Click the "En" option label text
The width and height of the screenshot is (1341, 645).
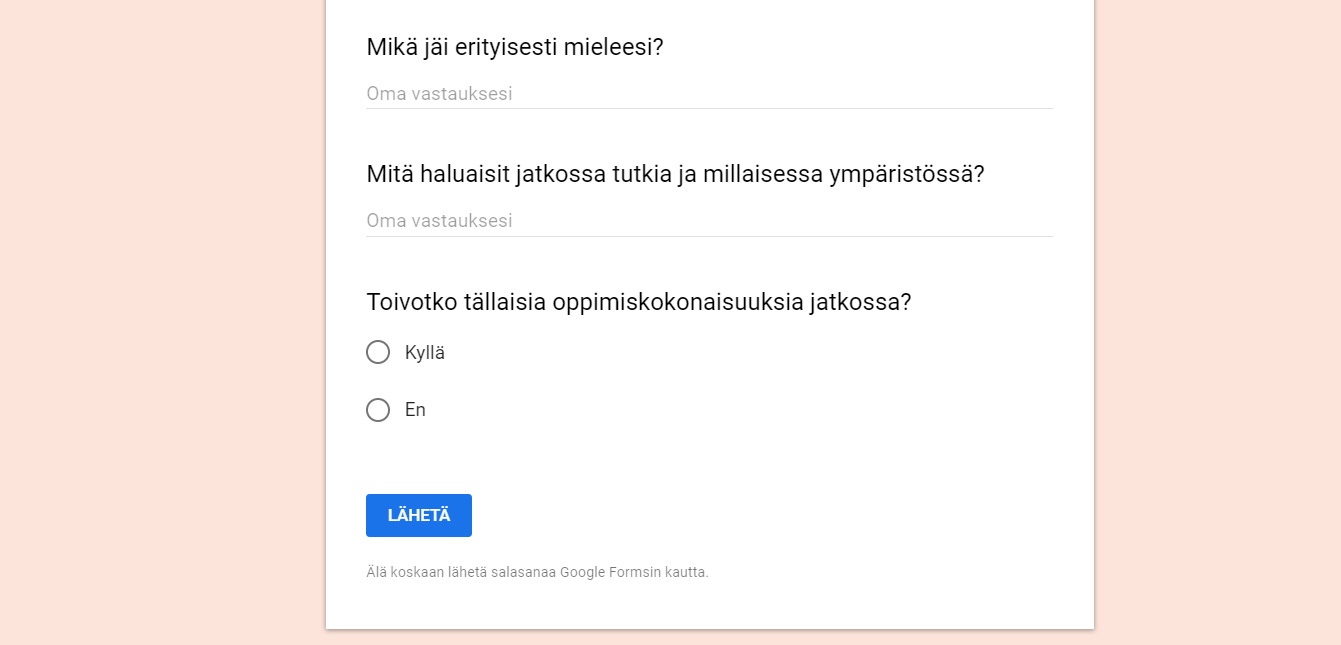click(415, 410)
